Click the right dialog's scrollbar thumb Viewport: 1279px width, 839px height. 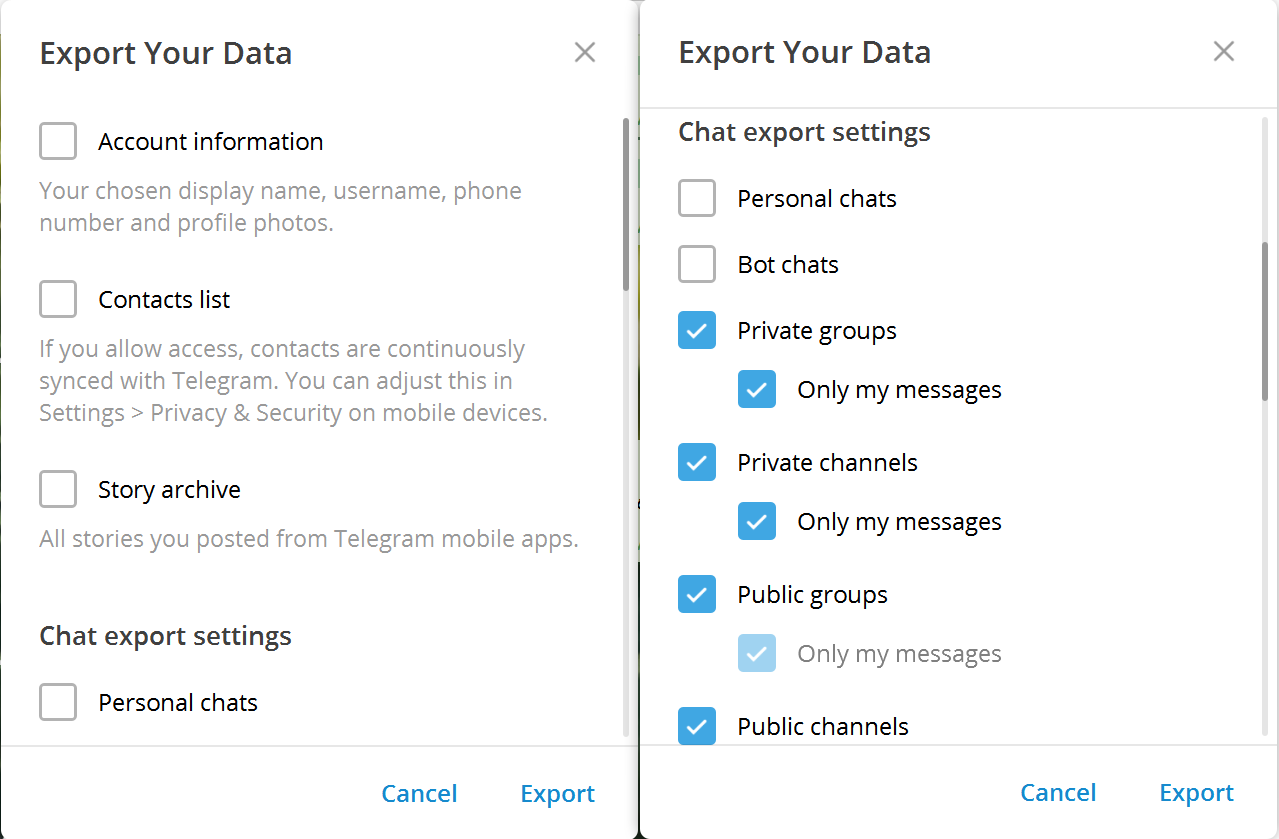click(x=1265, y=320)
